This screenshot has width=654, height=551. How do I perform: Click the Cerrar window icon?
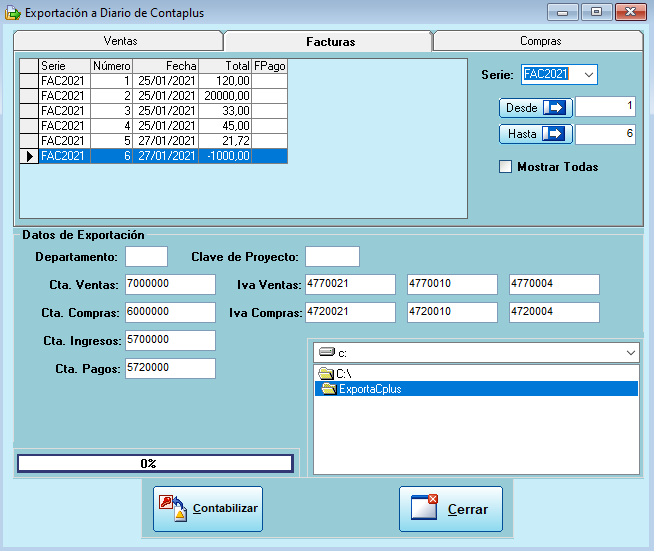[x=424, y=507]
